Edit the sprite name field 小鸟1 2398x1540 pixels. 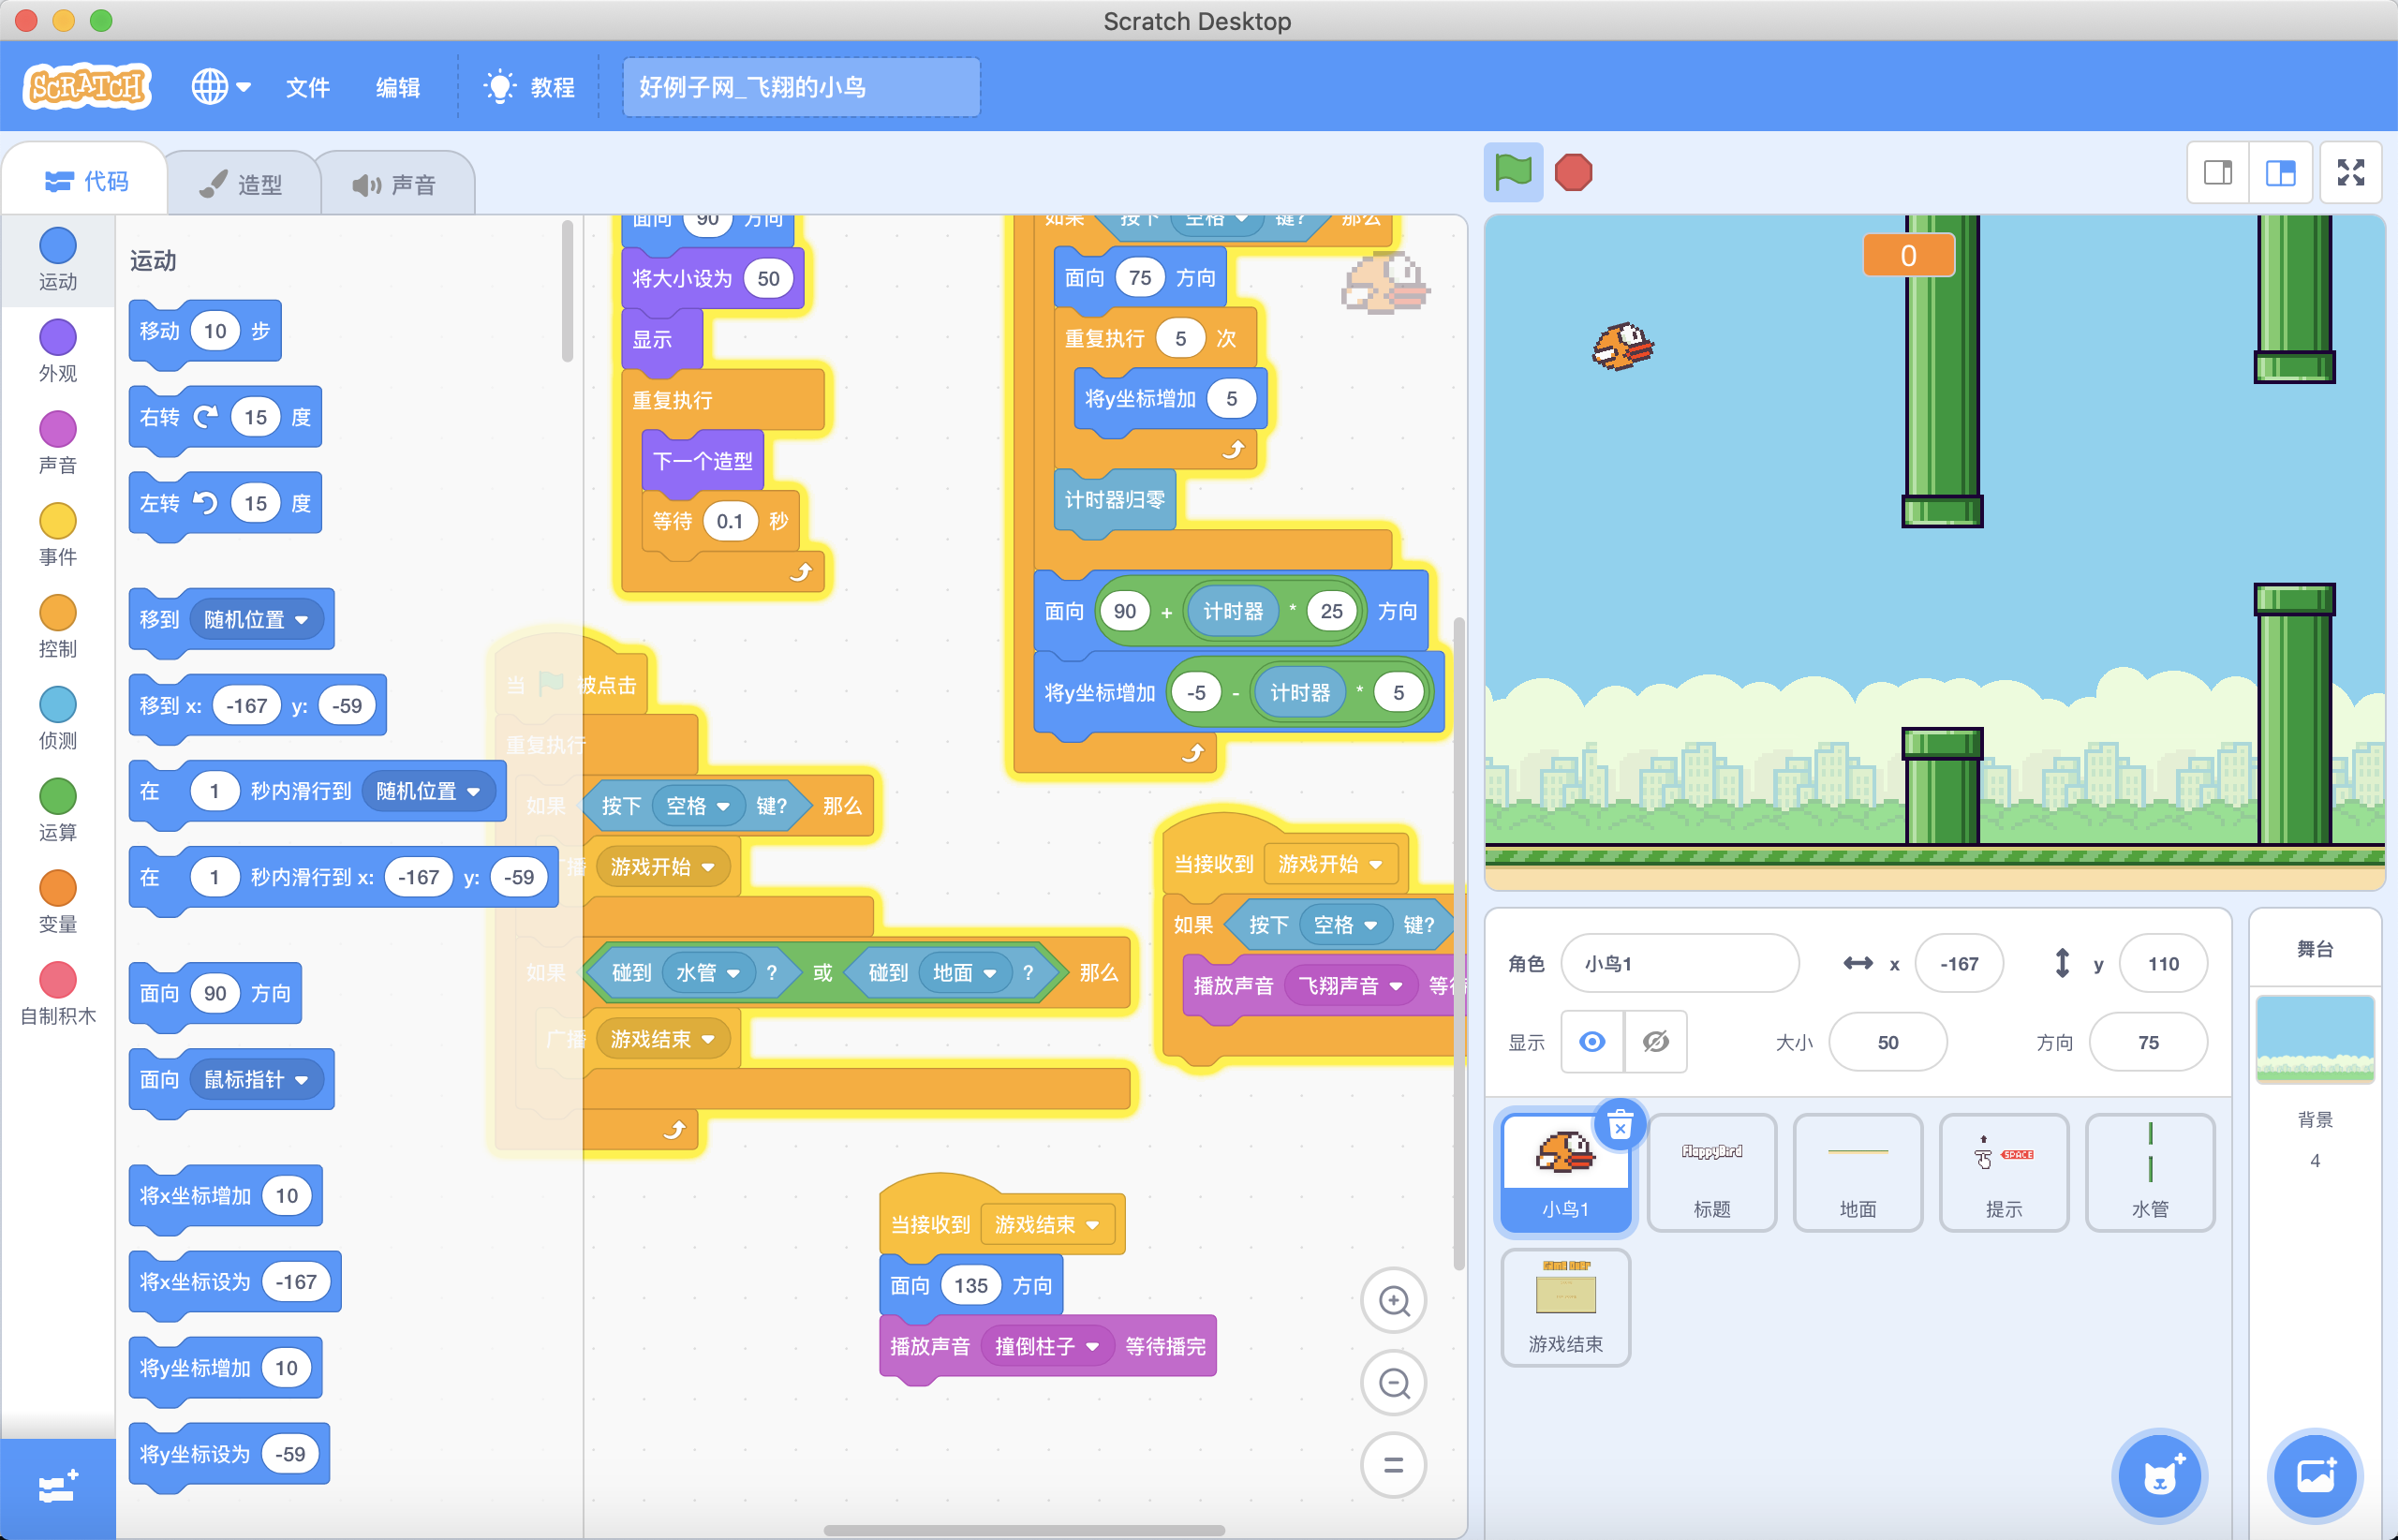tap(1680, 963)
